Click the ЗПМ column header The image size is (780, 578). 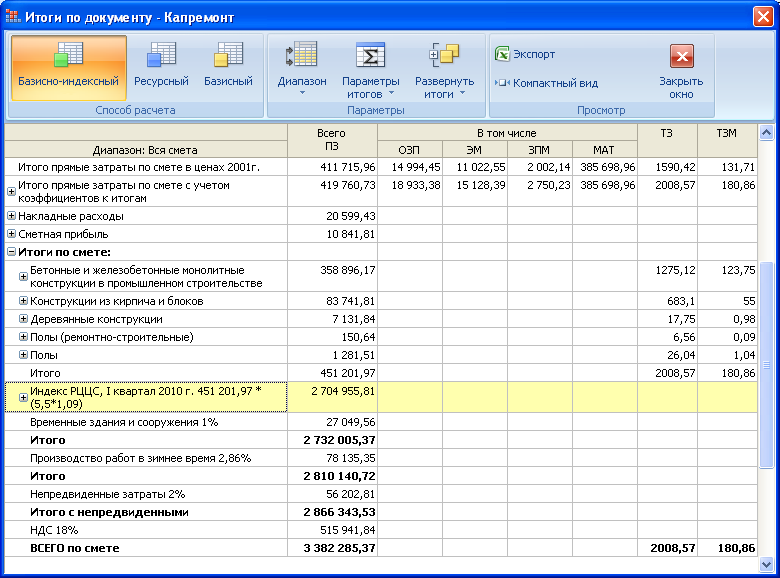pos(540,149)
